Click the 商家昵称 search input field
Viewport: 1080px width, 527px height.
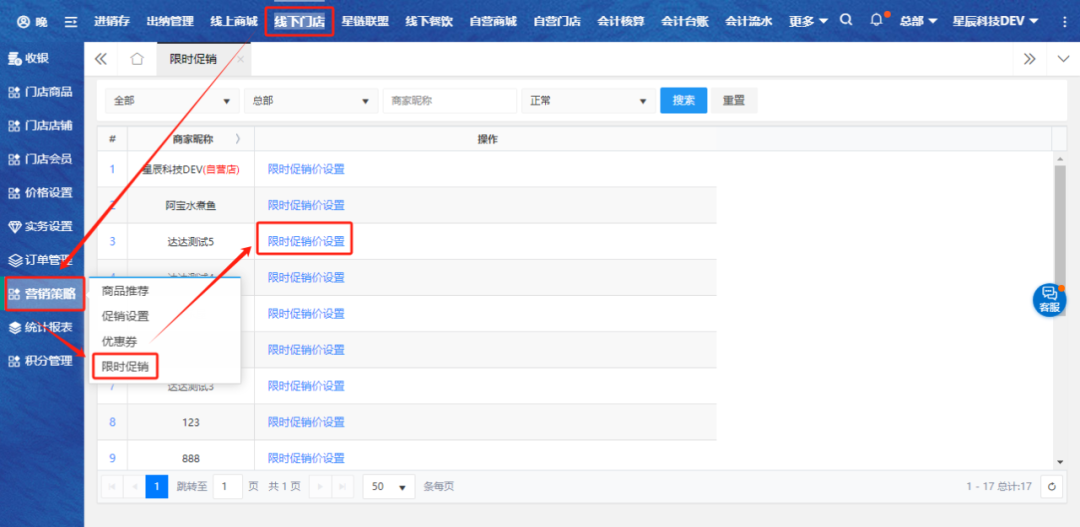coord(448,101)
